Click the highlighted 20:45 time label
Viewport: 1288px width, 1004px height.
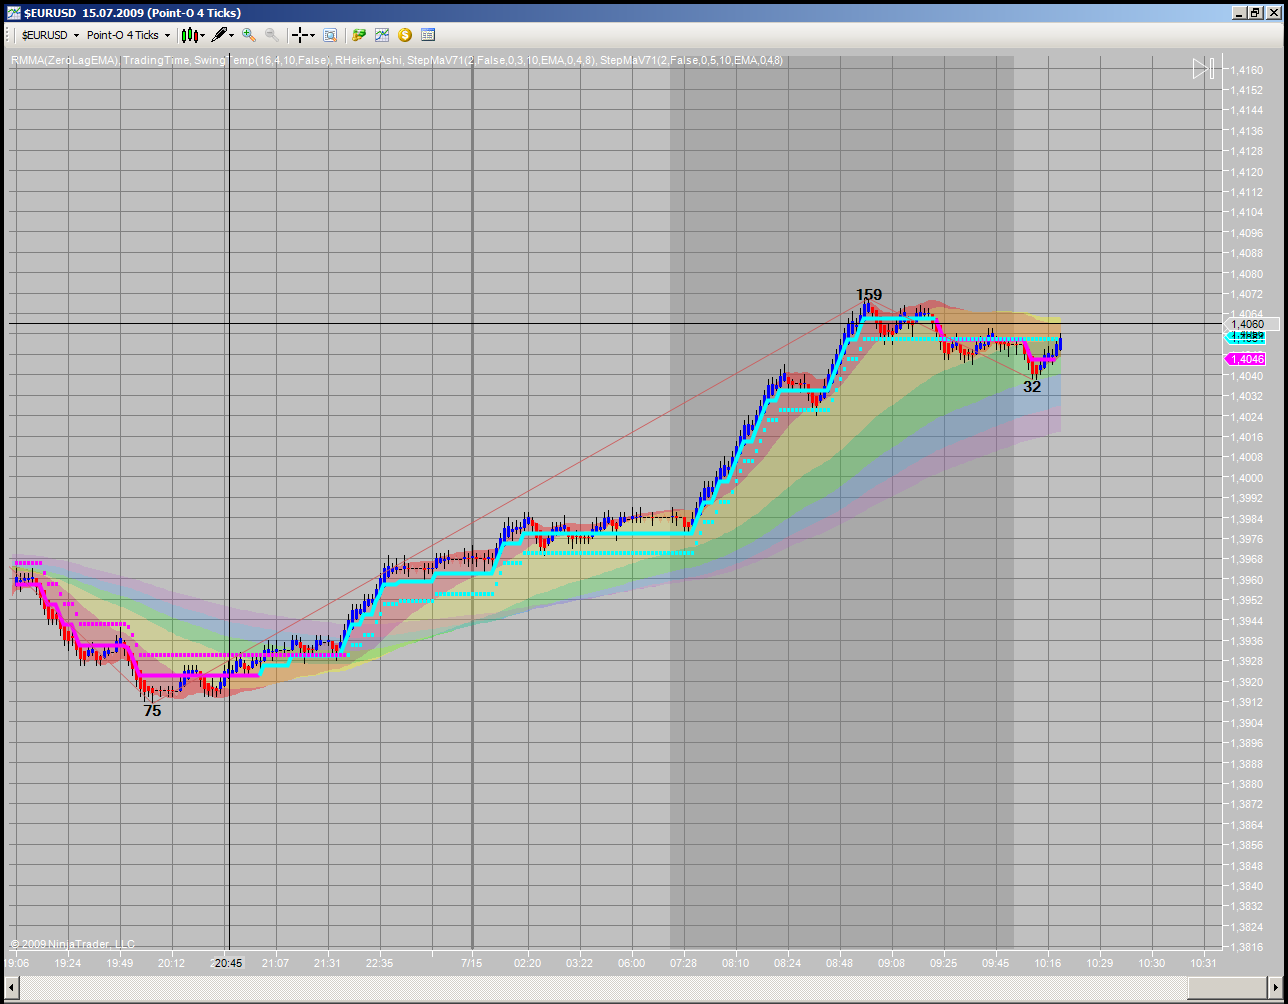(229, 963)
